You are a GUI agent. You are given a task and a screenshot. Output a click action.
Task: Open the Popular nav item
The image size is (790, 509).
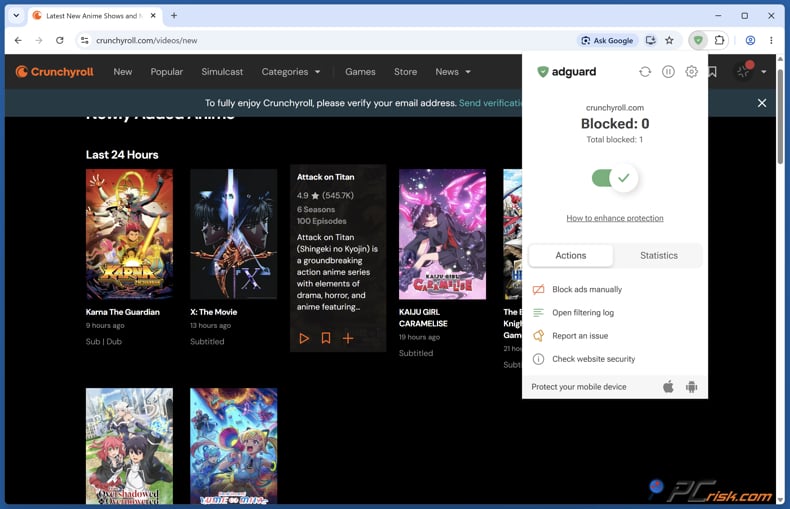point(166,72)
